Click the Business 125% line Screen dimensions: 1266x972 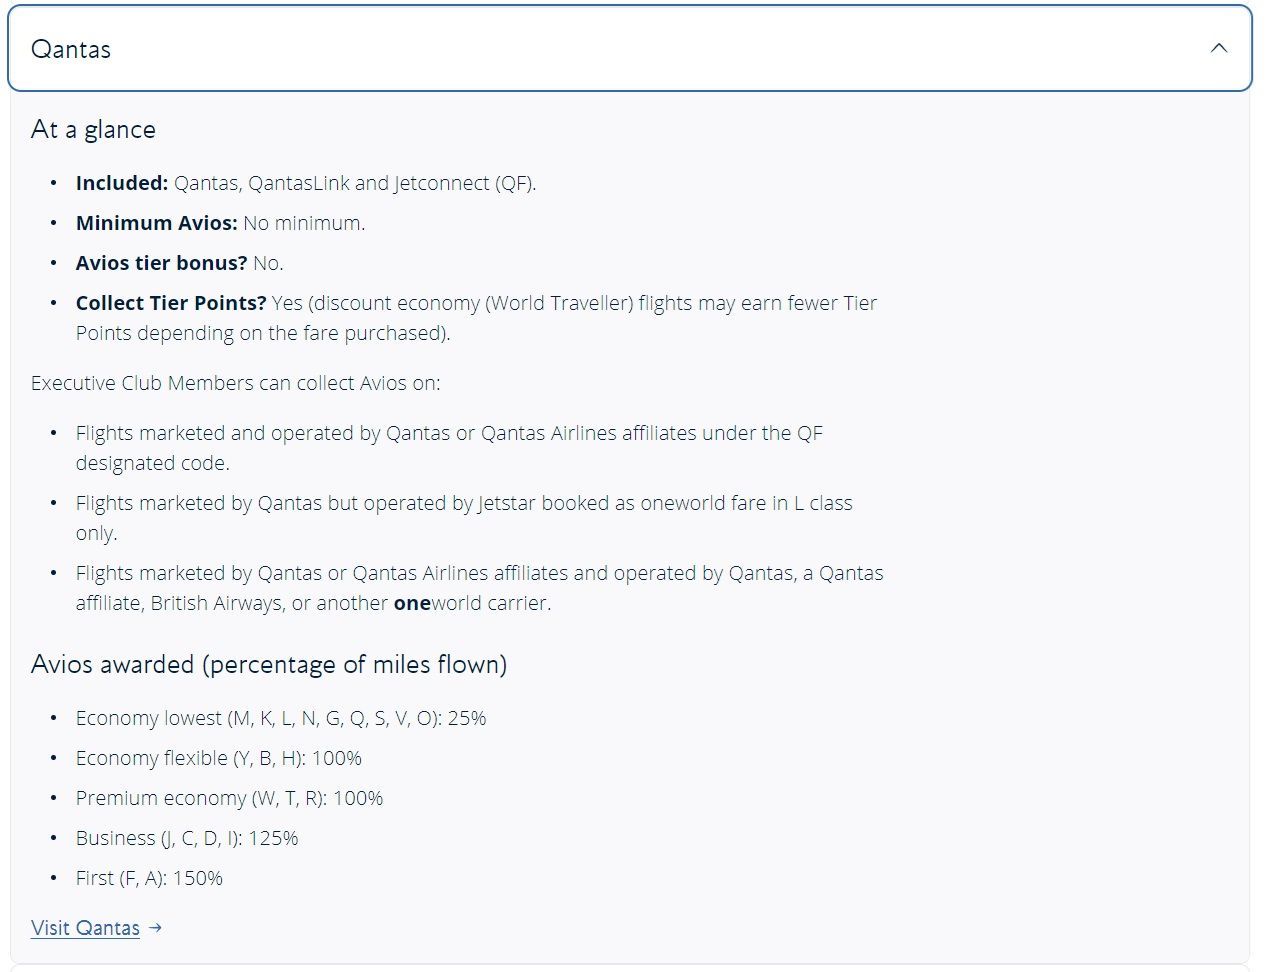tap(187, 838)
